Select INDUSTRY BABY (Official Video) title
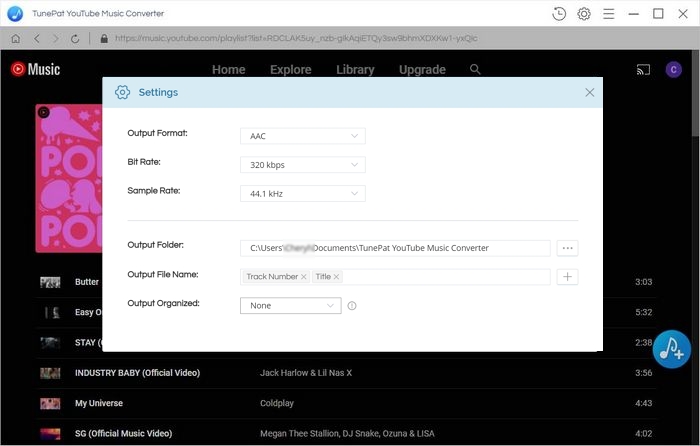 click(138, 373)
